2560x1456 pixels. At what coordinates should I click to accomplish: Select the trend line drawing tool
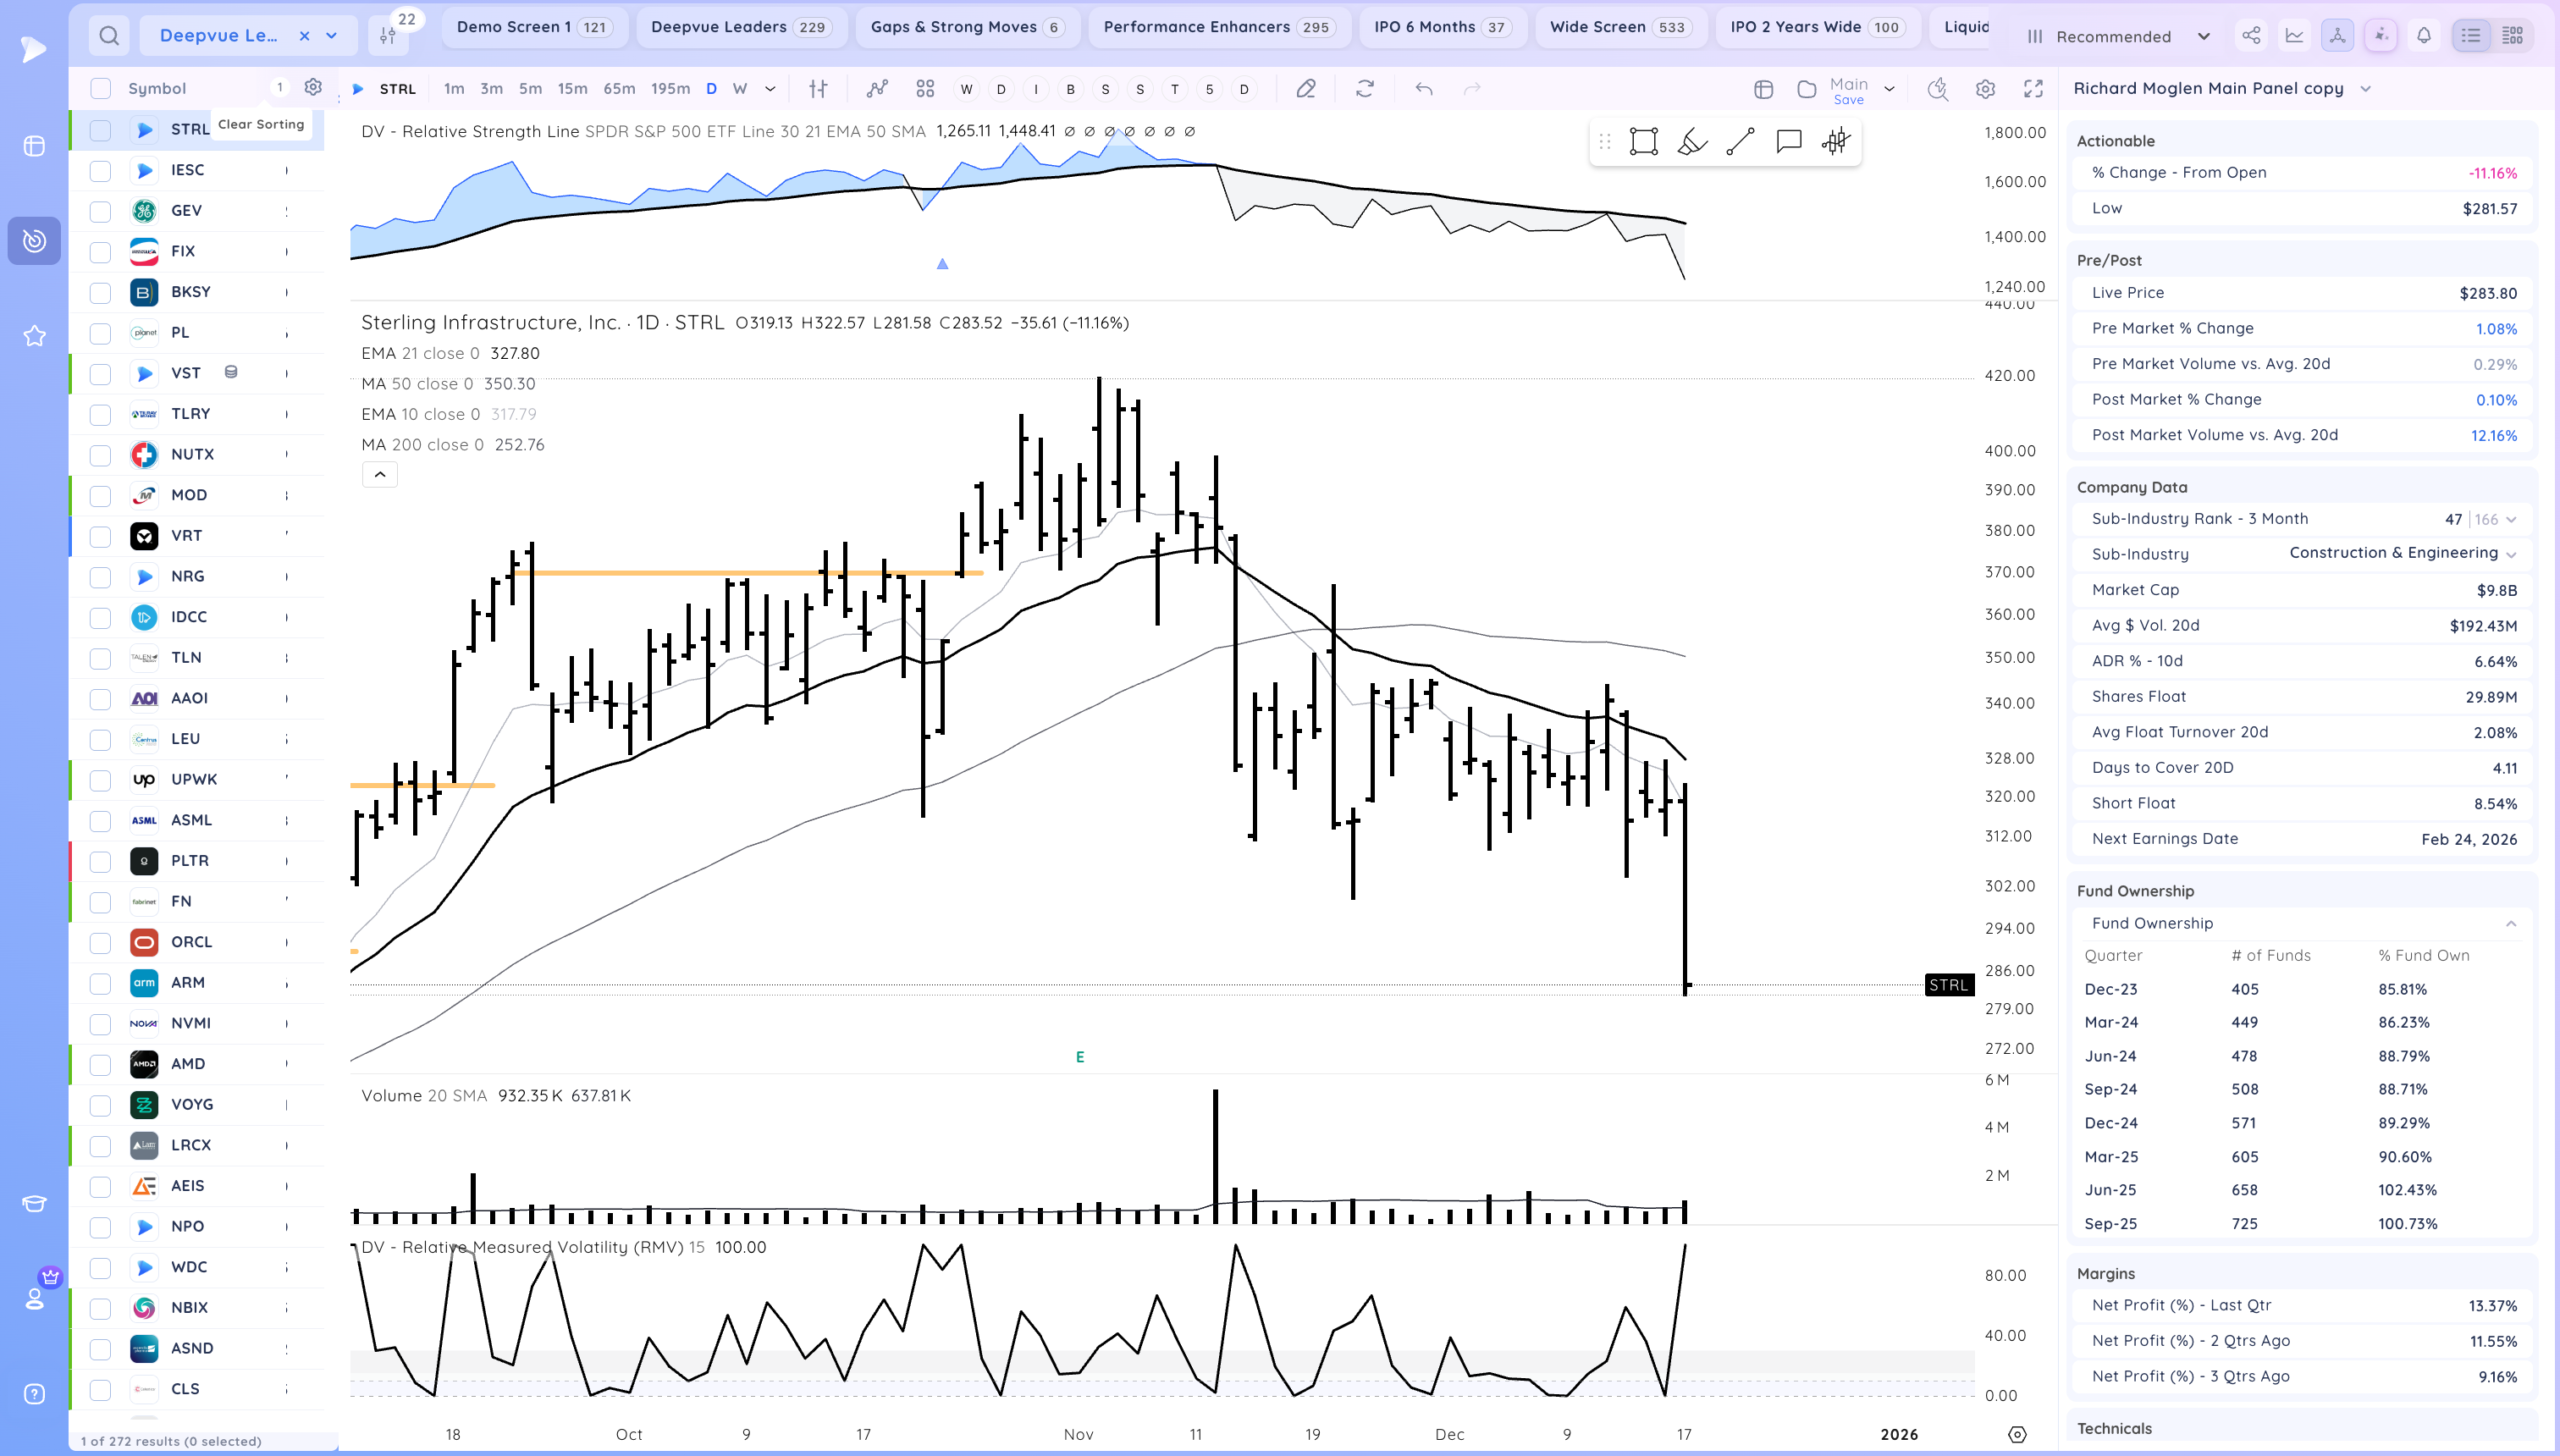pos(1740,142)
